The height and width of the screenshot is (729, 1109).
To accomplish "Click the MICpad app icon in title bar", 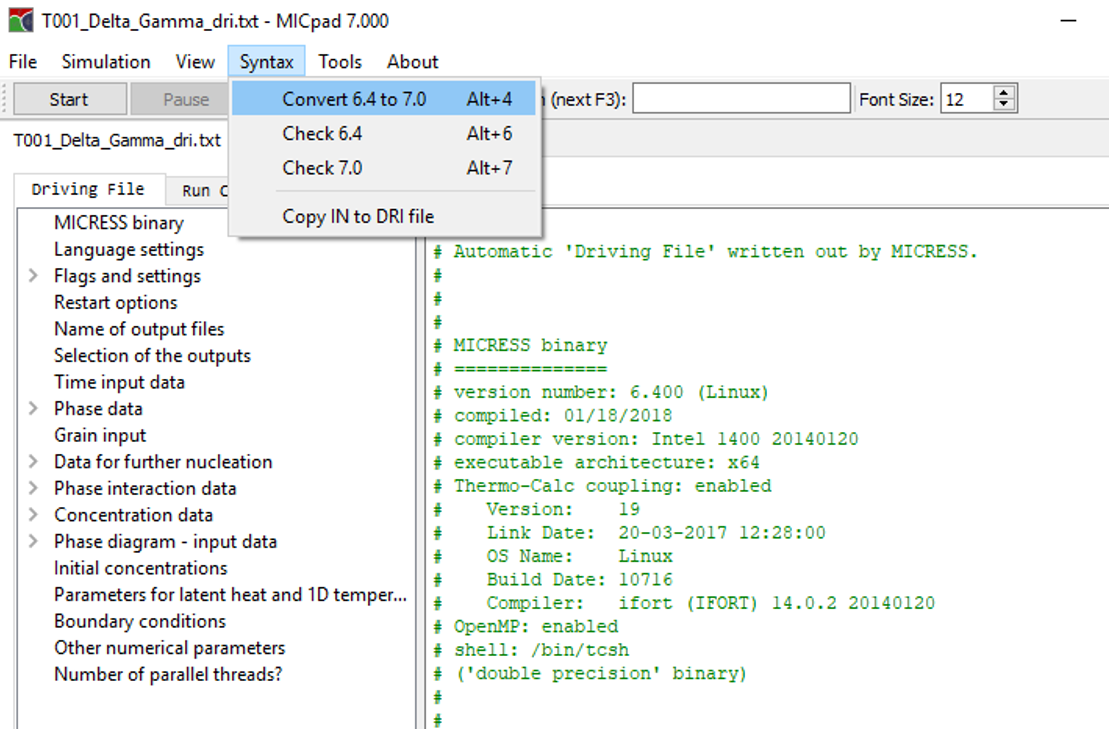I will tap(19, 21).
